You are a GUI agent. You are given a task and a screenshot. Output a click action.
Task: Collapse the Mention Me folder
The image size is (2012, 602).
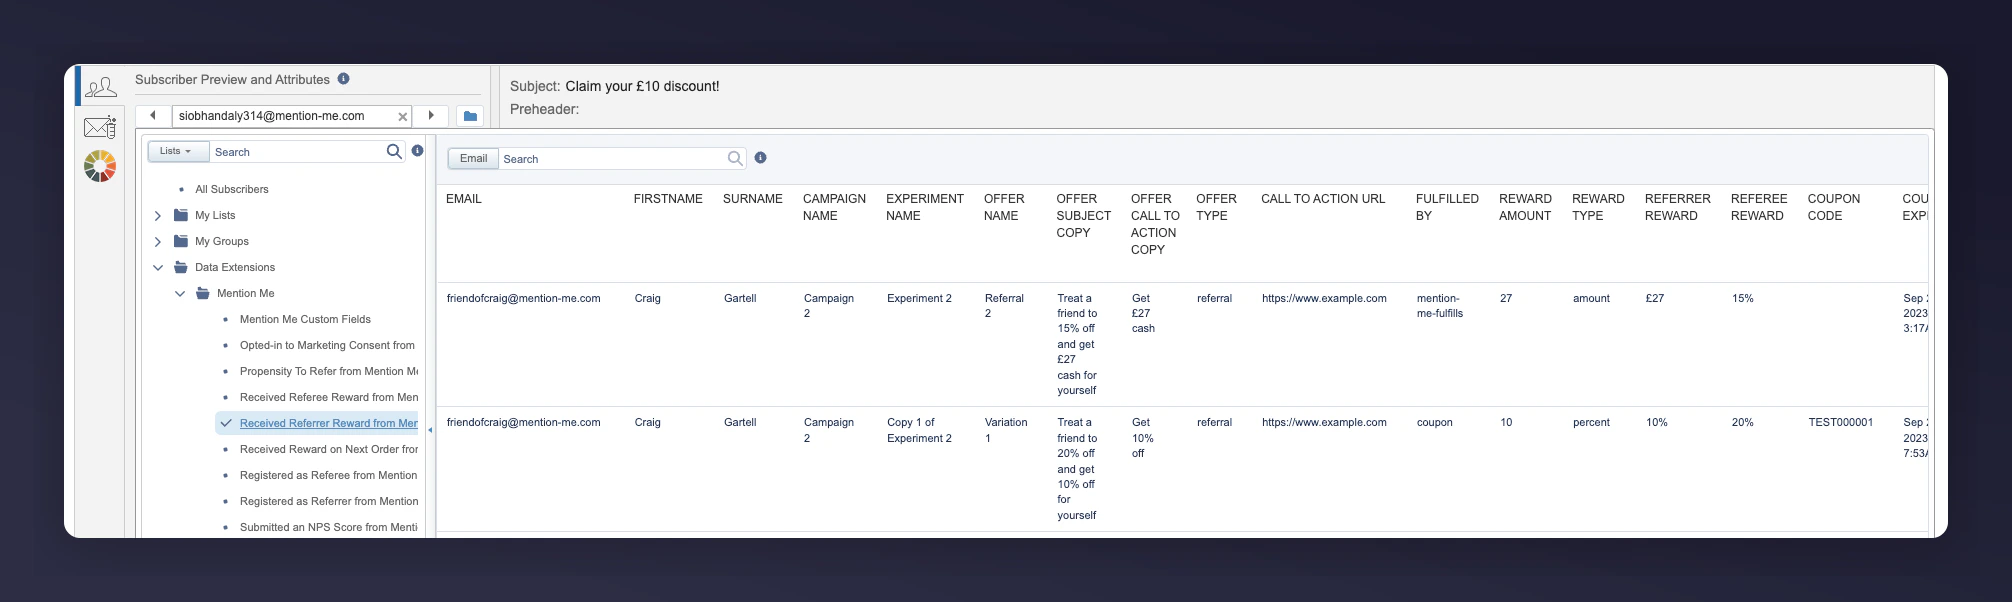[x=180, y=294]
